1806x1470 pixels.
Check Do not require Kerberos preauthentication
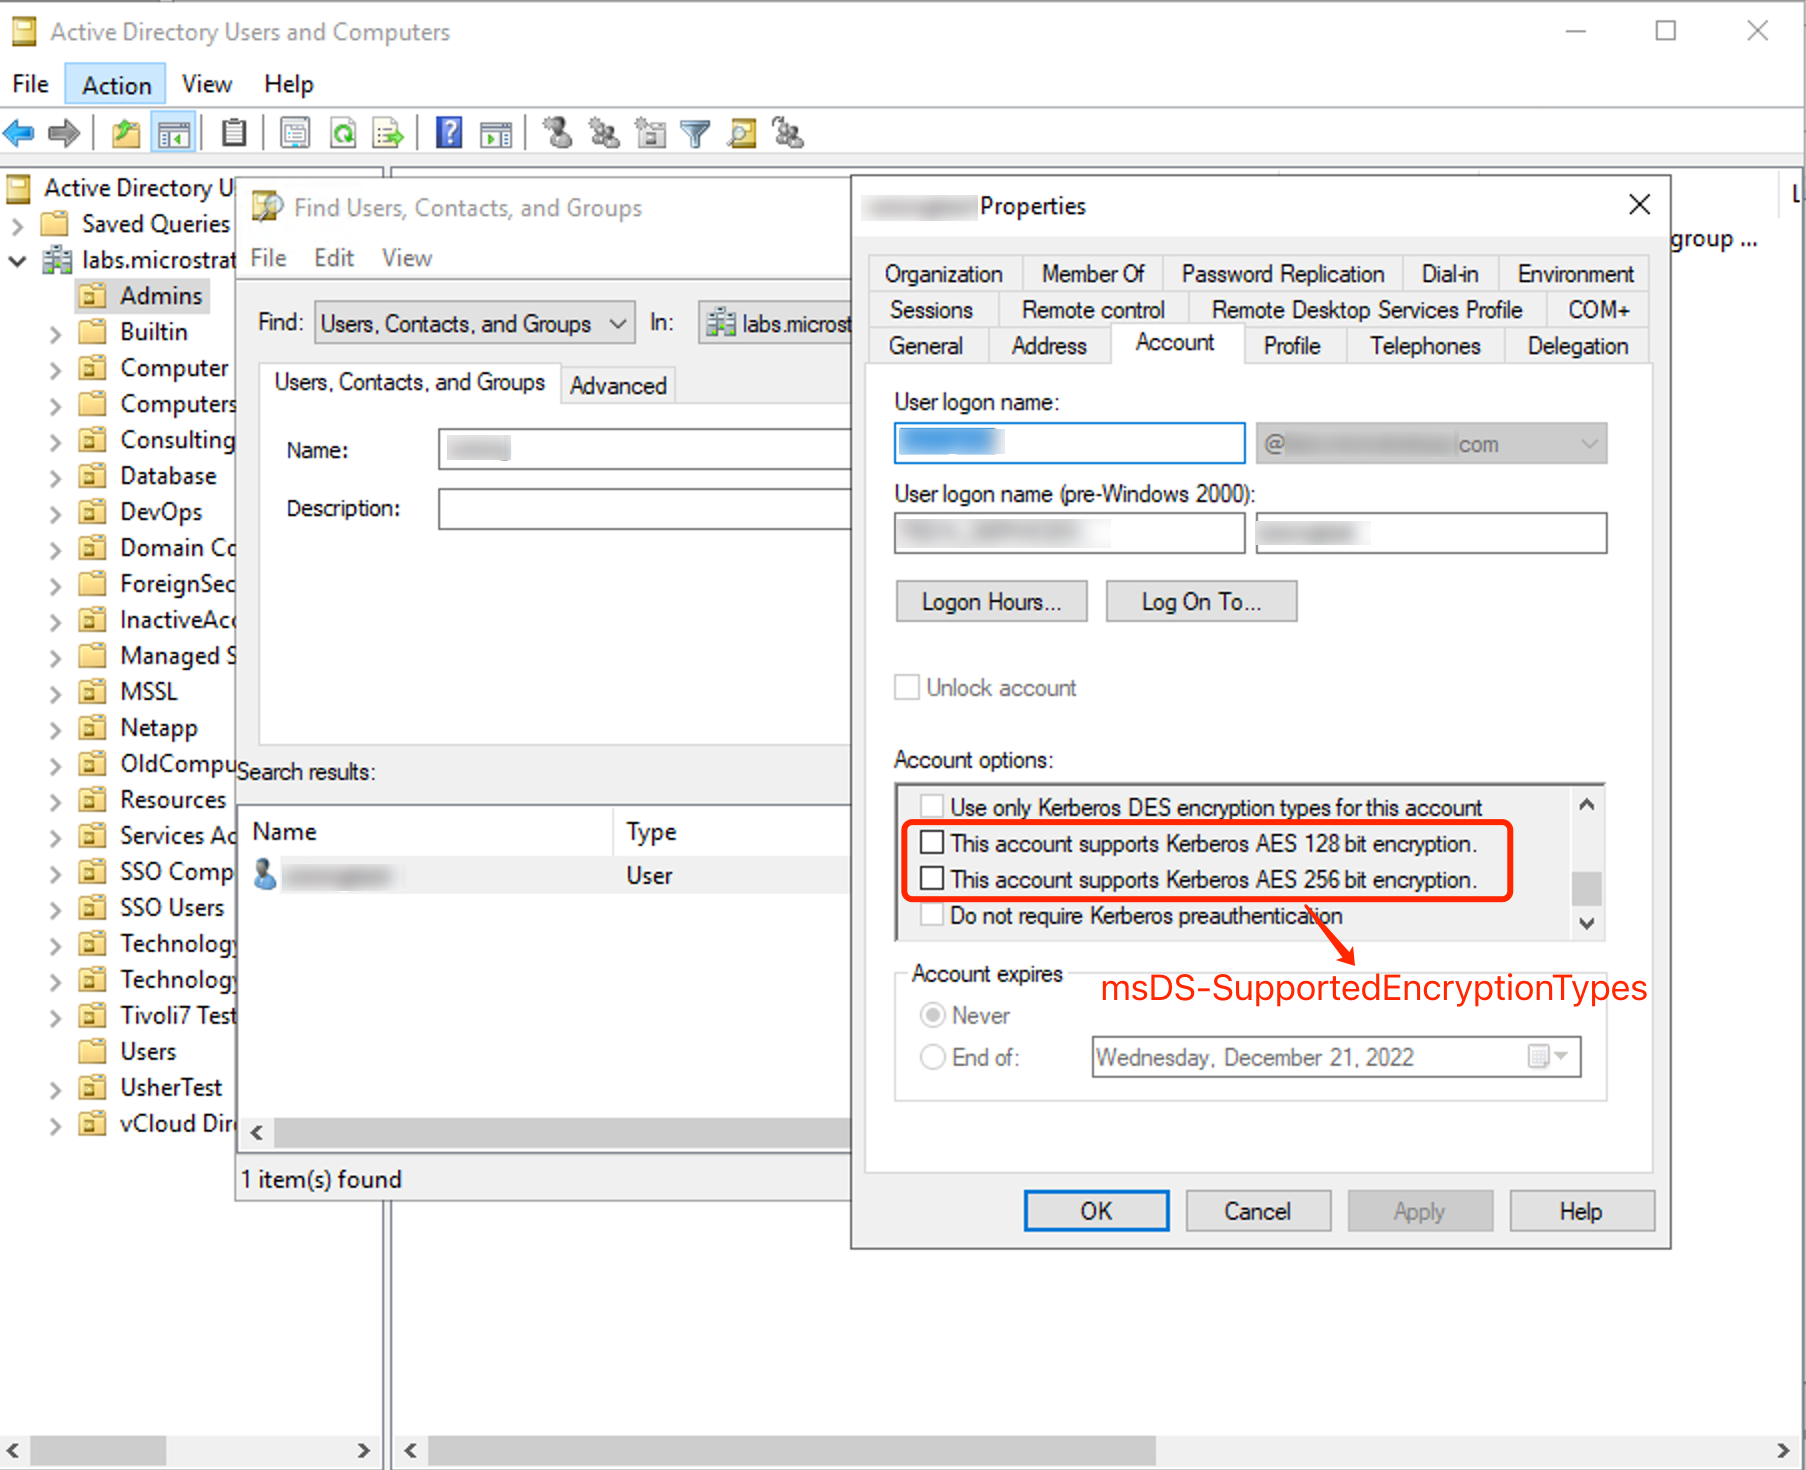(x=931, y=914)
